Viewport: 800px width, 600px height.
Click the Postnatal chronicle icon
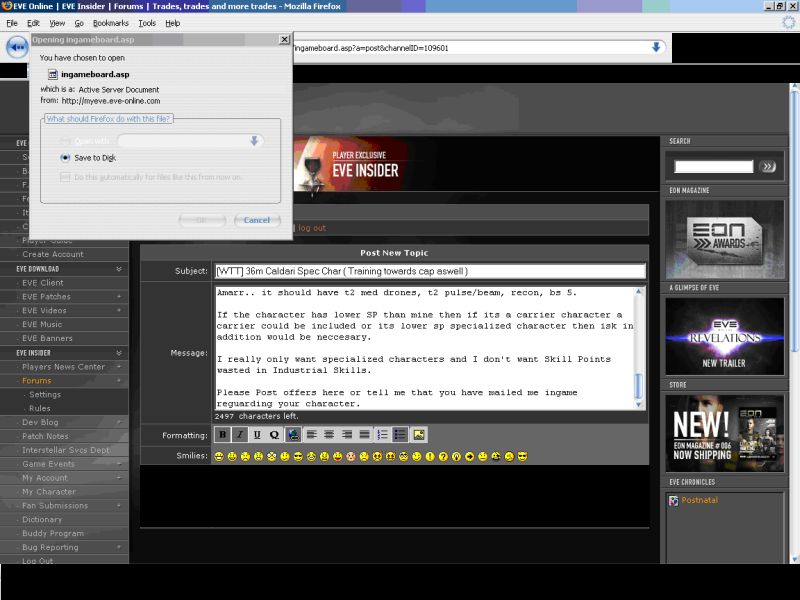pos(673,501)
